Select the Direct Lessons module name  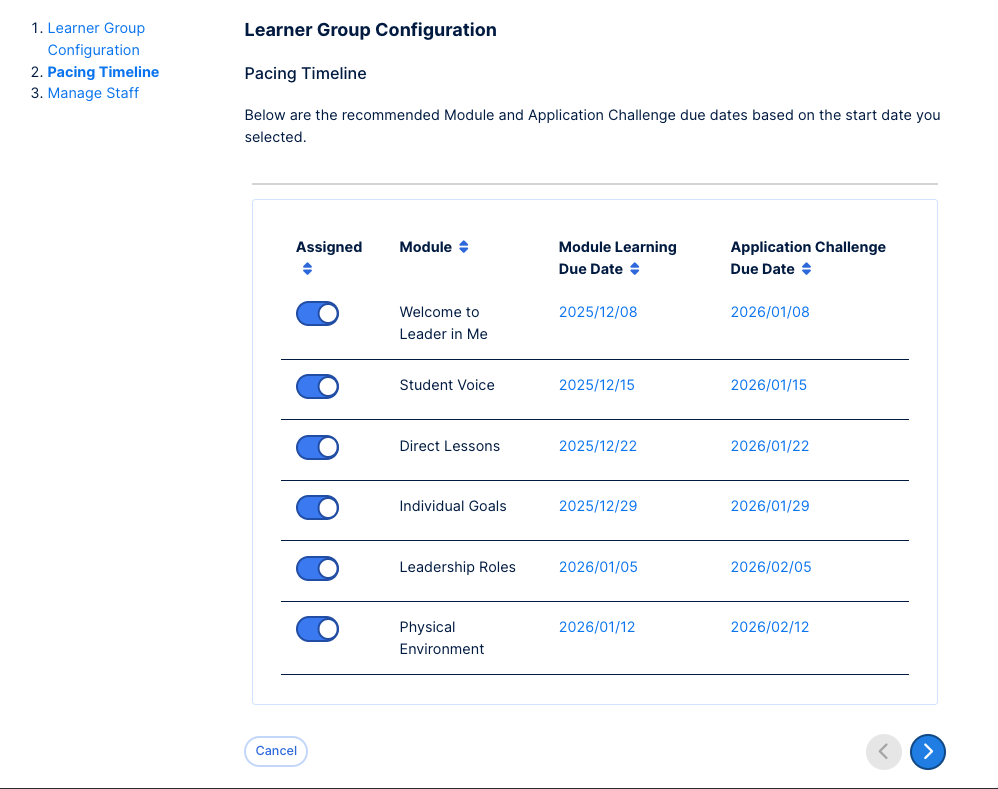tap(449, 446)
